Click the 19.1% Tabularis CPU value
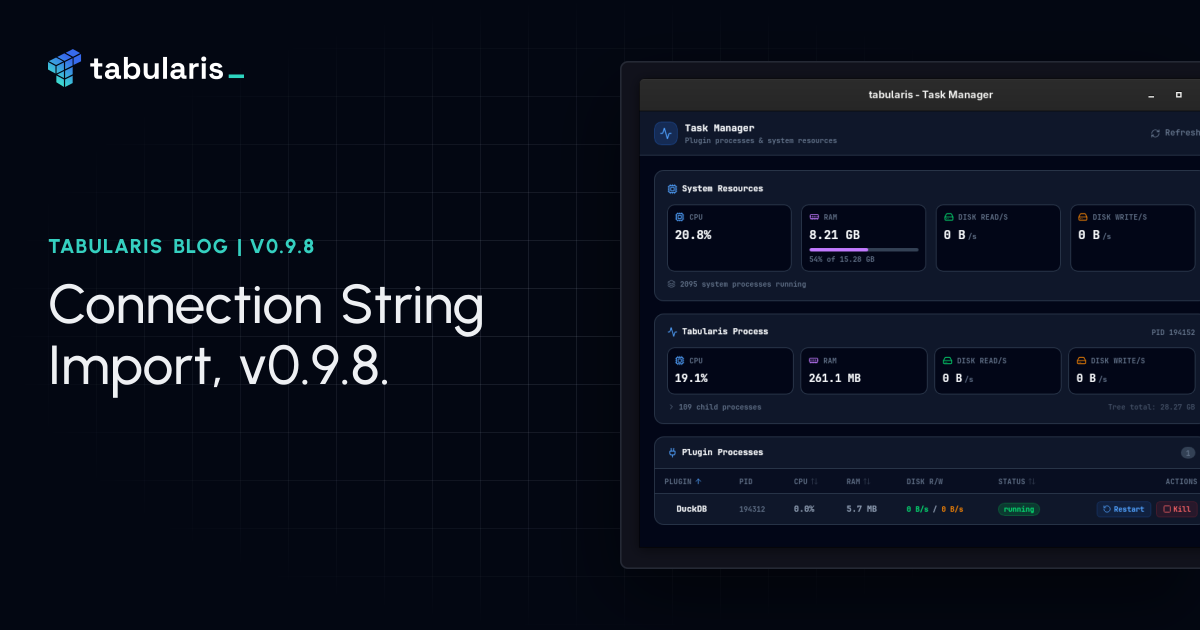The width and height of the screenshot is (1200, 630). point(691,379)
